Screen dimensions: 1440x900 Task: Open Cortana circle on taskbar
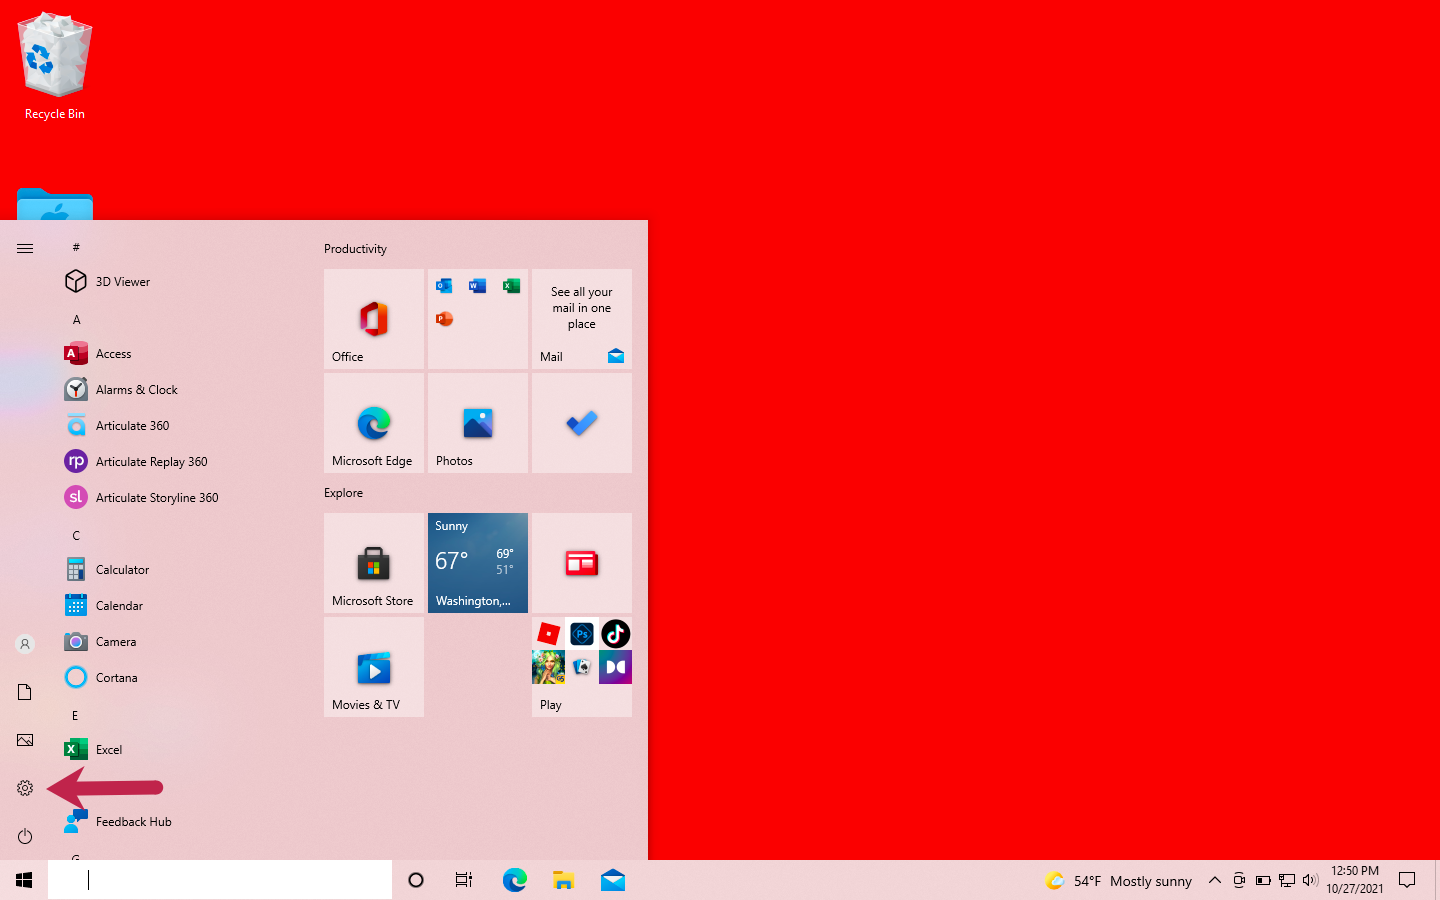(416, 880)
